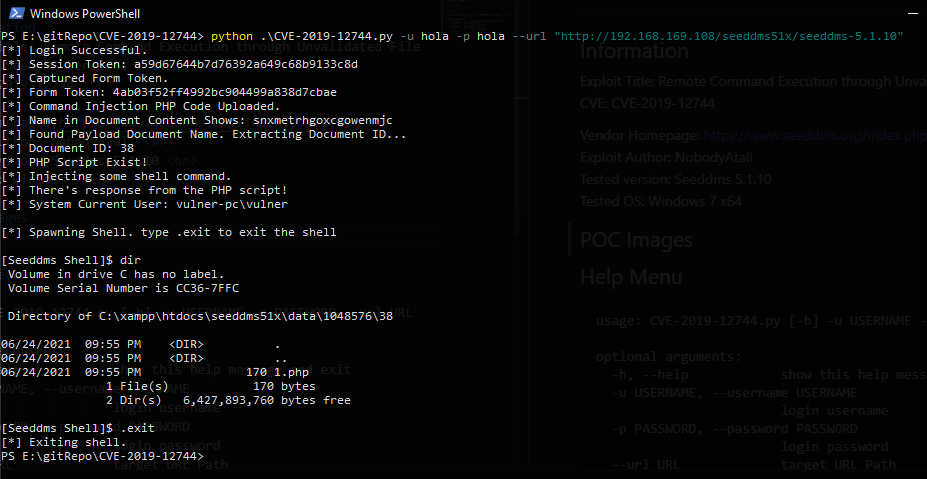Screen dimensions: 927x479
Task: Click 'Information' heading in background window
Action: [x=634, y=51]
